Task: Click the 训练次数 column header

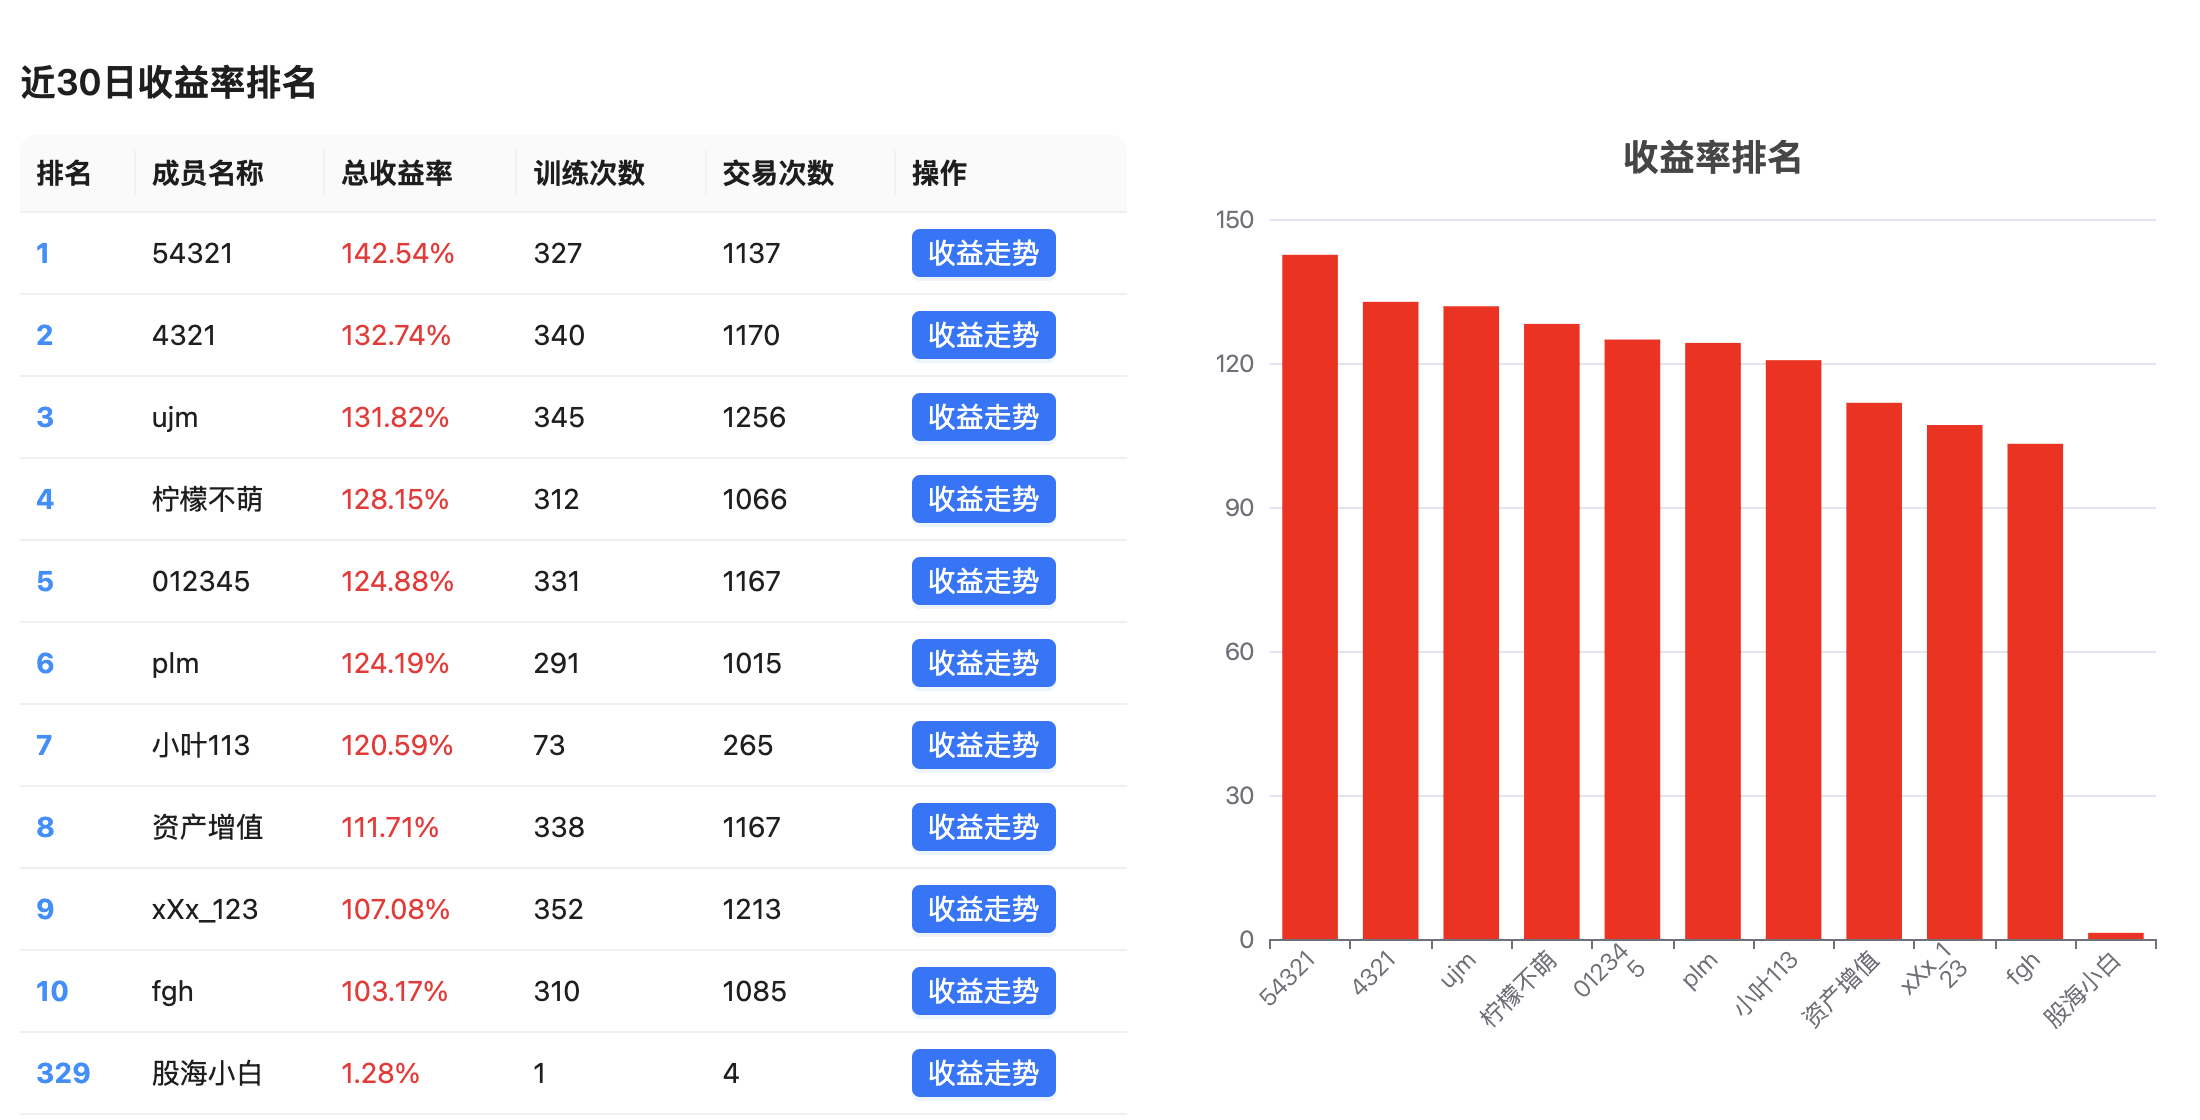Action: click(x=589, y=173)
